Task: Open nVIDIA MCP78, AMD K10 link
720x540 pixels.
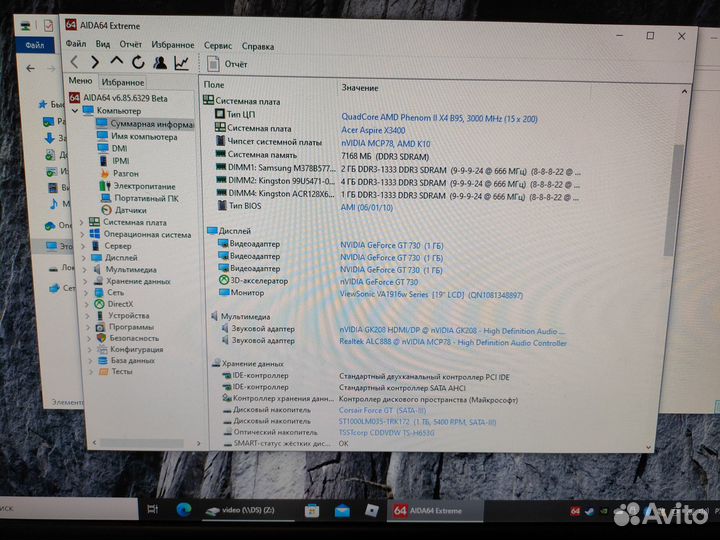Action: 385,143
